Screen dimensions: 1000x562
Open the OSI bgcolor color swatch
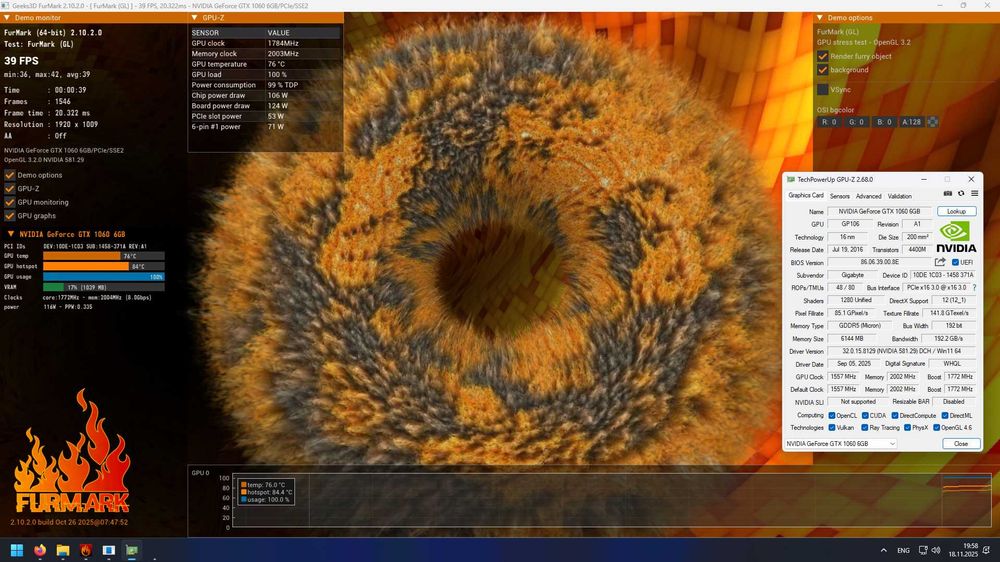932,122
